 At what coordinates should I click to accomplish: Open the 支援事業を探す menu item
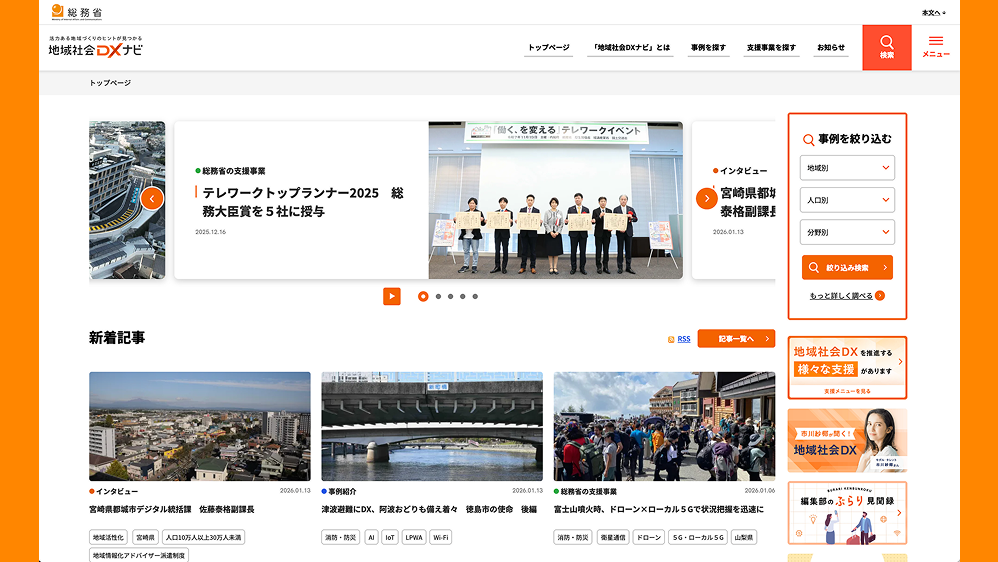click(x=771, y=48)
